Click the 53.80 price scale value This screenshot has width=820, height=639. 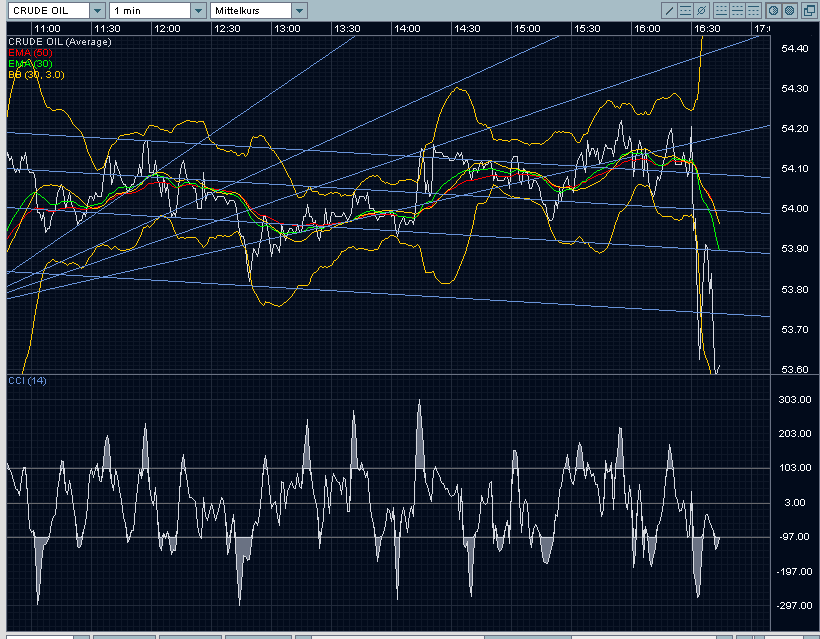[x=794, y=290]
